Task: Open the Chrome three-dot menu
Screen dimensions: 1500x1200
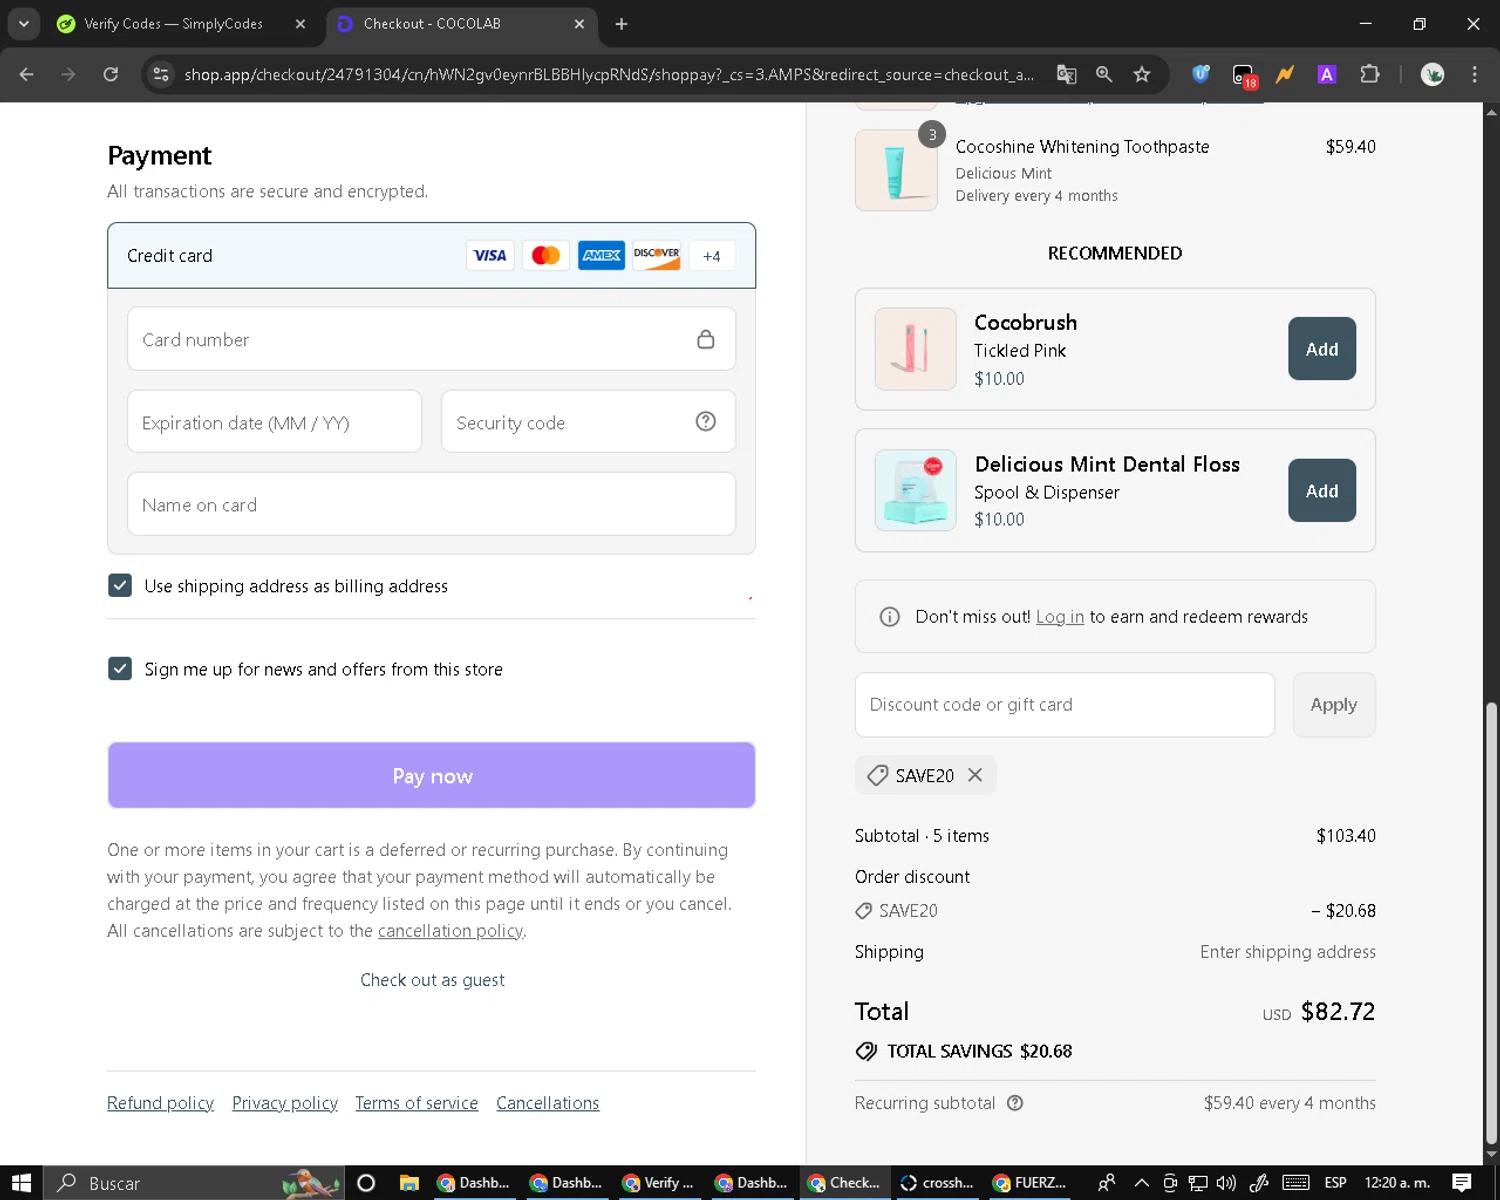Action: (x=1474, y=74)
